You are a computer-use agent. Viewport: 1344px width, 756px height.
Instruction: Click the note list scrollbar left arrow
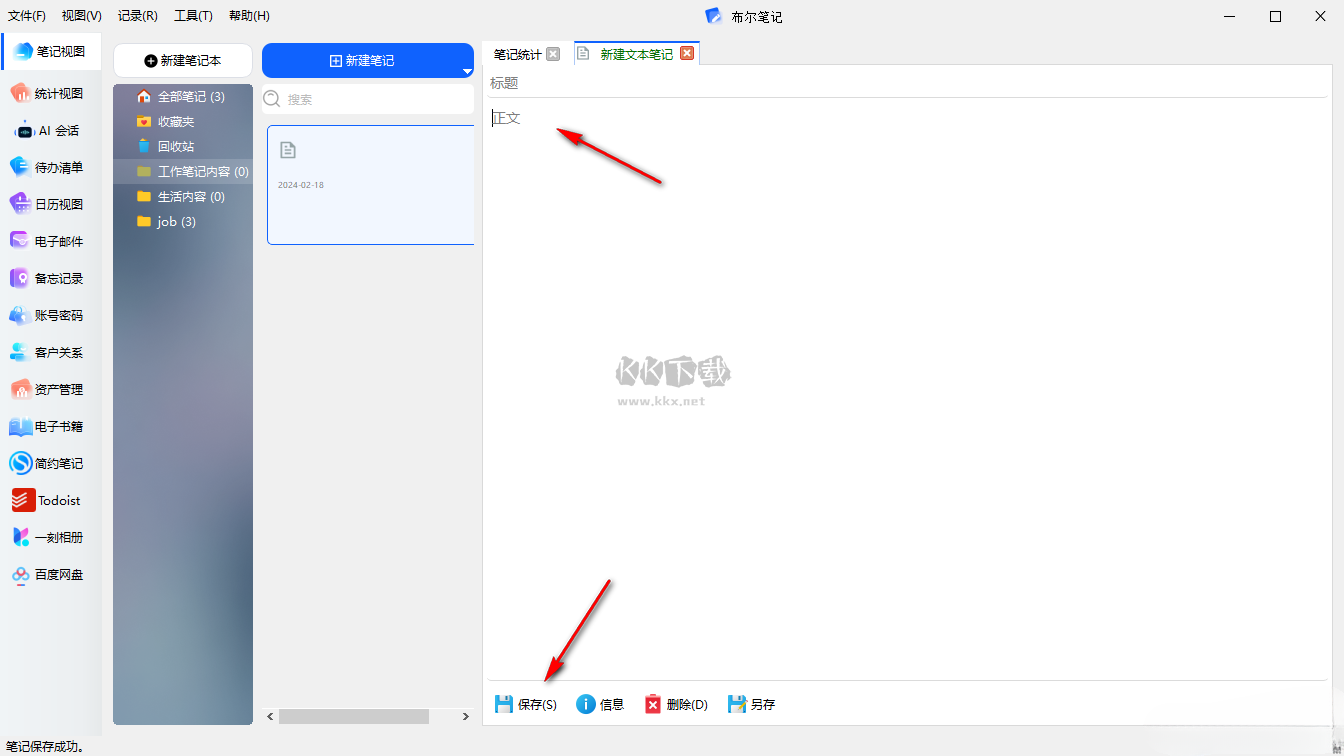pos(270,716)
